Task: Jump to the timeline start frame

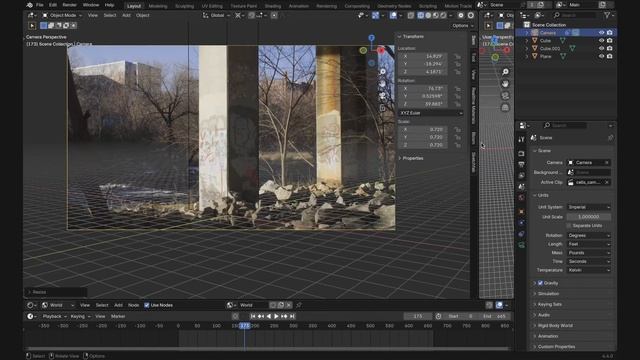Action: click(253, 316)
